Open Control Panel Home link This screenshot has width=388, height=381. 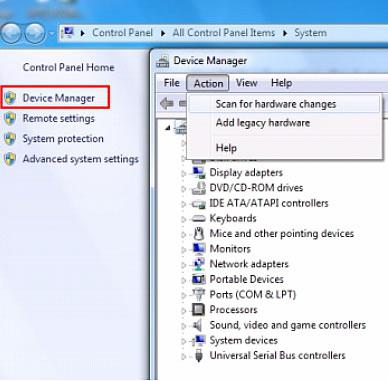click(x=68, y=67)
